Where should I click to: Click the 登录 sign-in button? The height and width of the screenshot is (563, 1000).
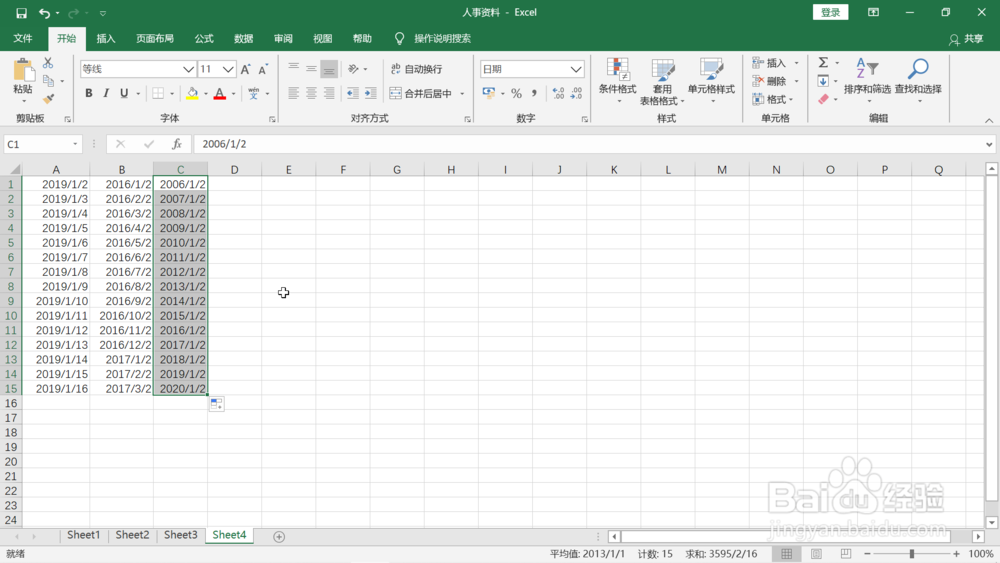point(830,12)
